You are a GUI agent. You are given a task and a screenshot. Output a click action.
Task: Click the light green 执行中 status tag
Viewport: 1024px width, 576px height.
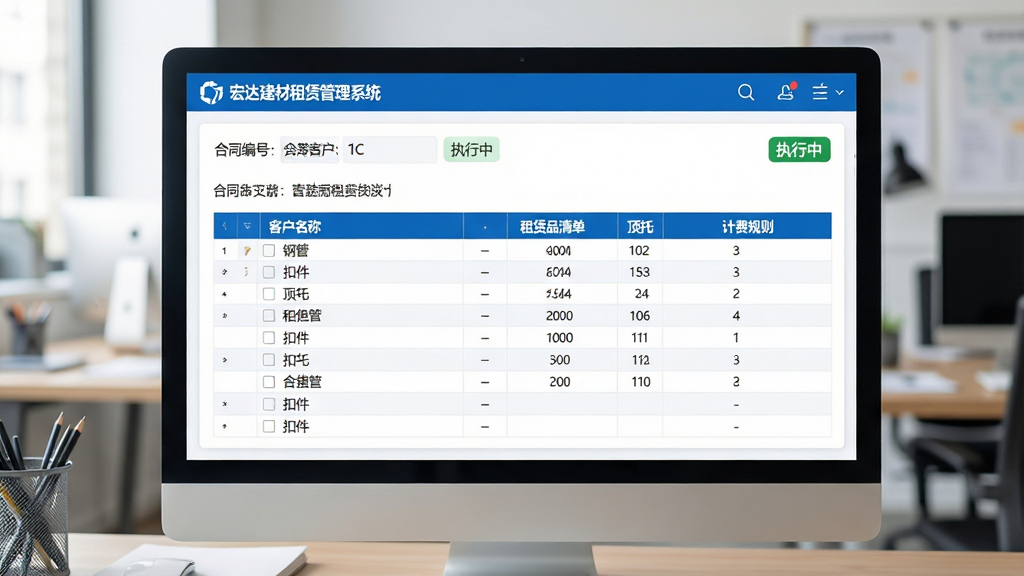[x=472, y=150]
